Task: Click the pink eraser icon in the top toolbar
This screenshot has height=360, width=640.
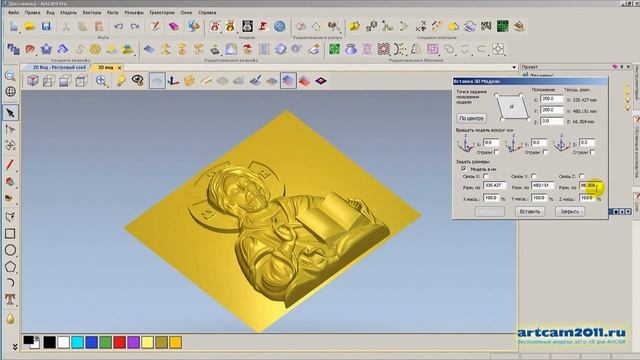Action: click(173, 27)
